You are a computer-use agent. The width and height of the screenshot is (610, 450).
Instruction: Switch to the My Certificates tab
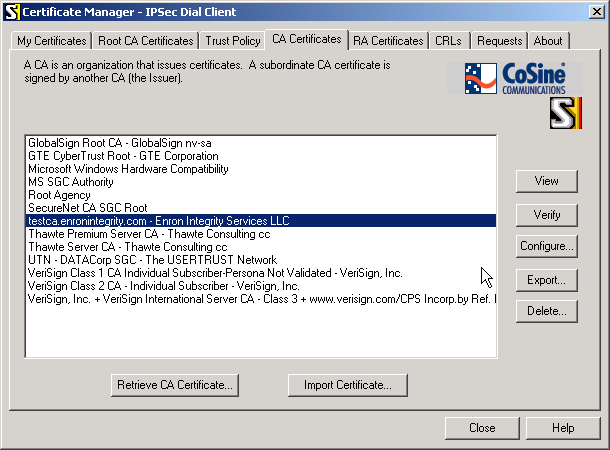pyautogui.click(x=52, y=41)
